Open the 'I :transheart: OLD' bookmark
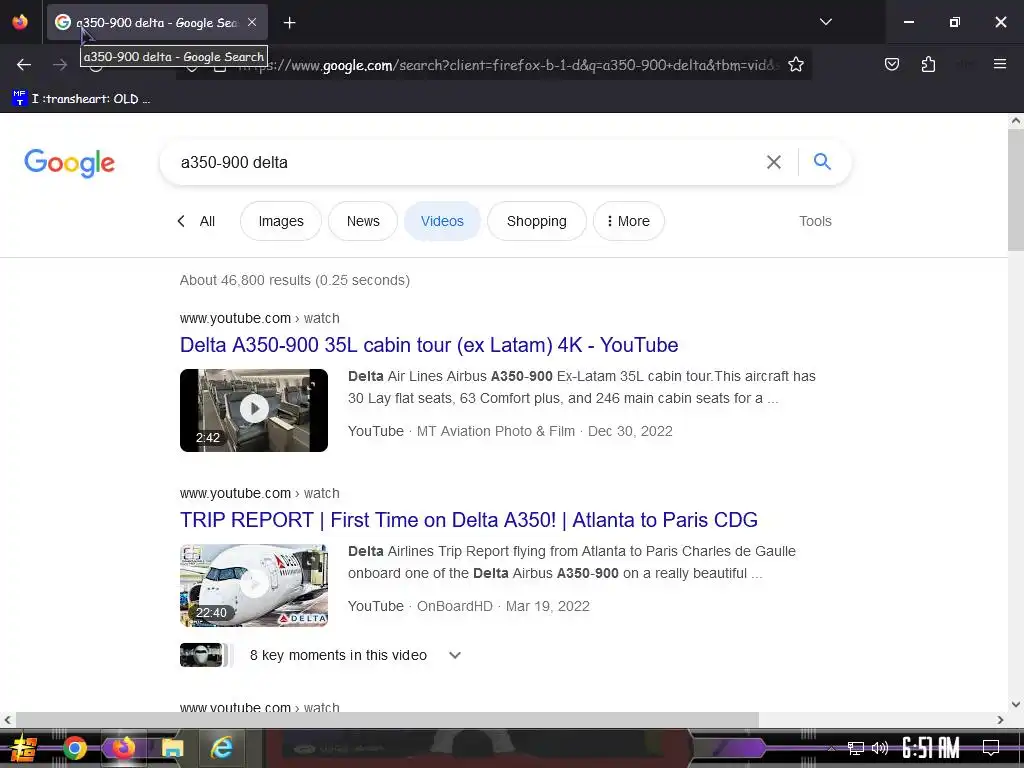 [82, 99]
